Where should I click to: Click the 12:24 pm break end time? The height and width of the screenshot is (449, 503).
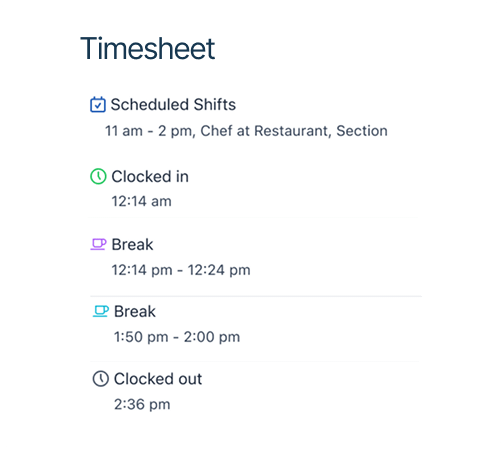click(219, 270)
